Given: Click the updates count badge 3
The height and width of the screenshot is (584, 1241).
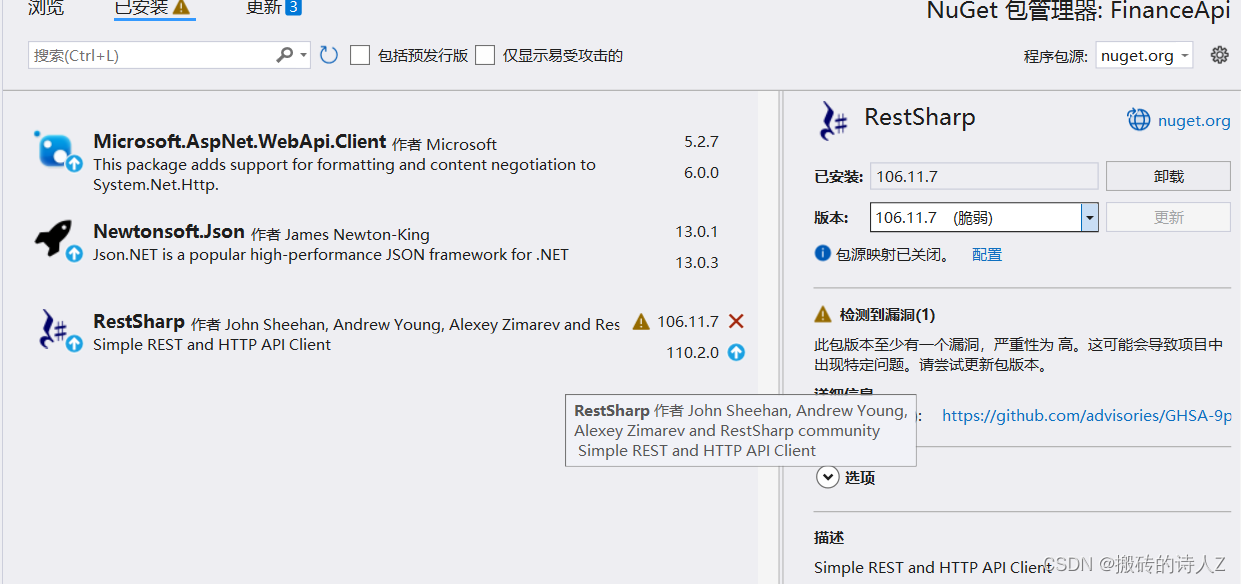Looking at the screenshot, I should (293, 8).
